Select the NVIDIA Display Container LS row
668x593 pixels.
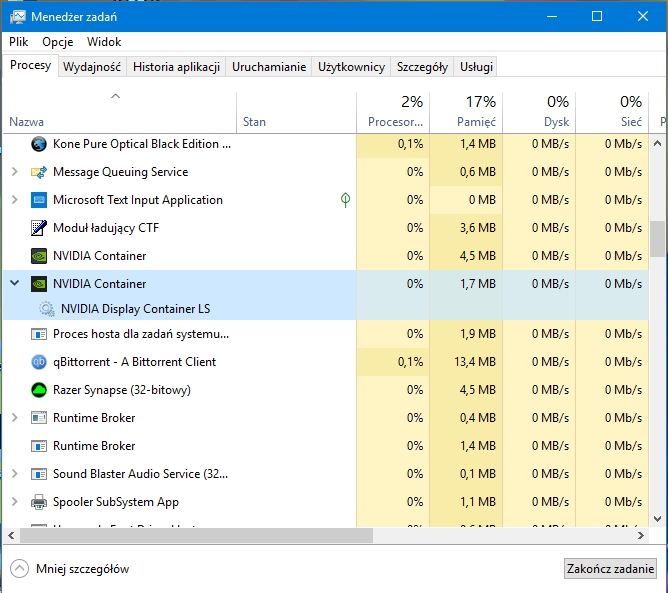[326, 309]
